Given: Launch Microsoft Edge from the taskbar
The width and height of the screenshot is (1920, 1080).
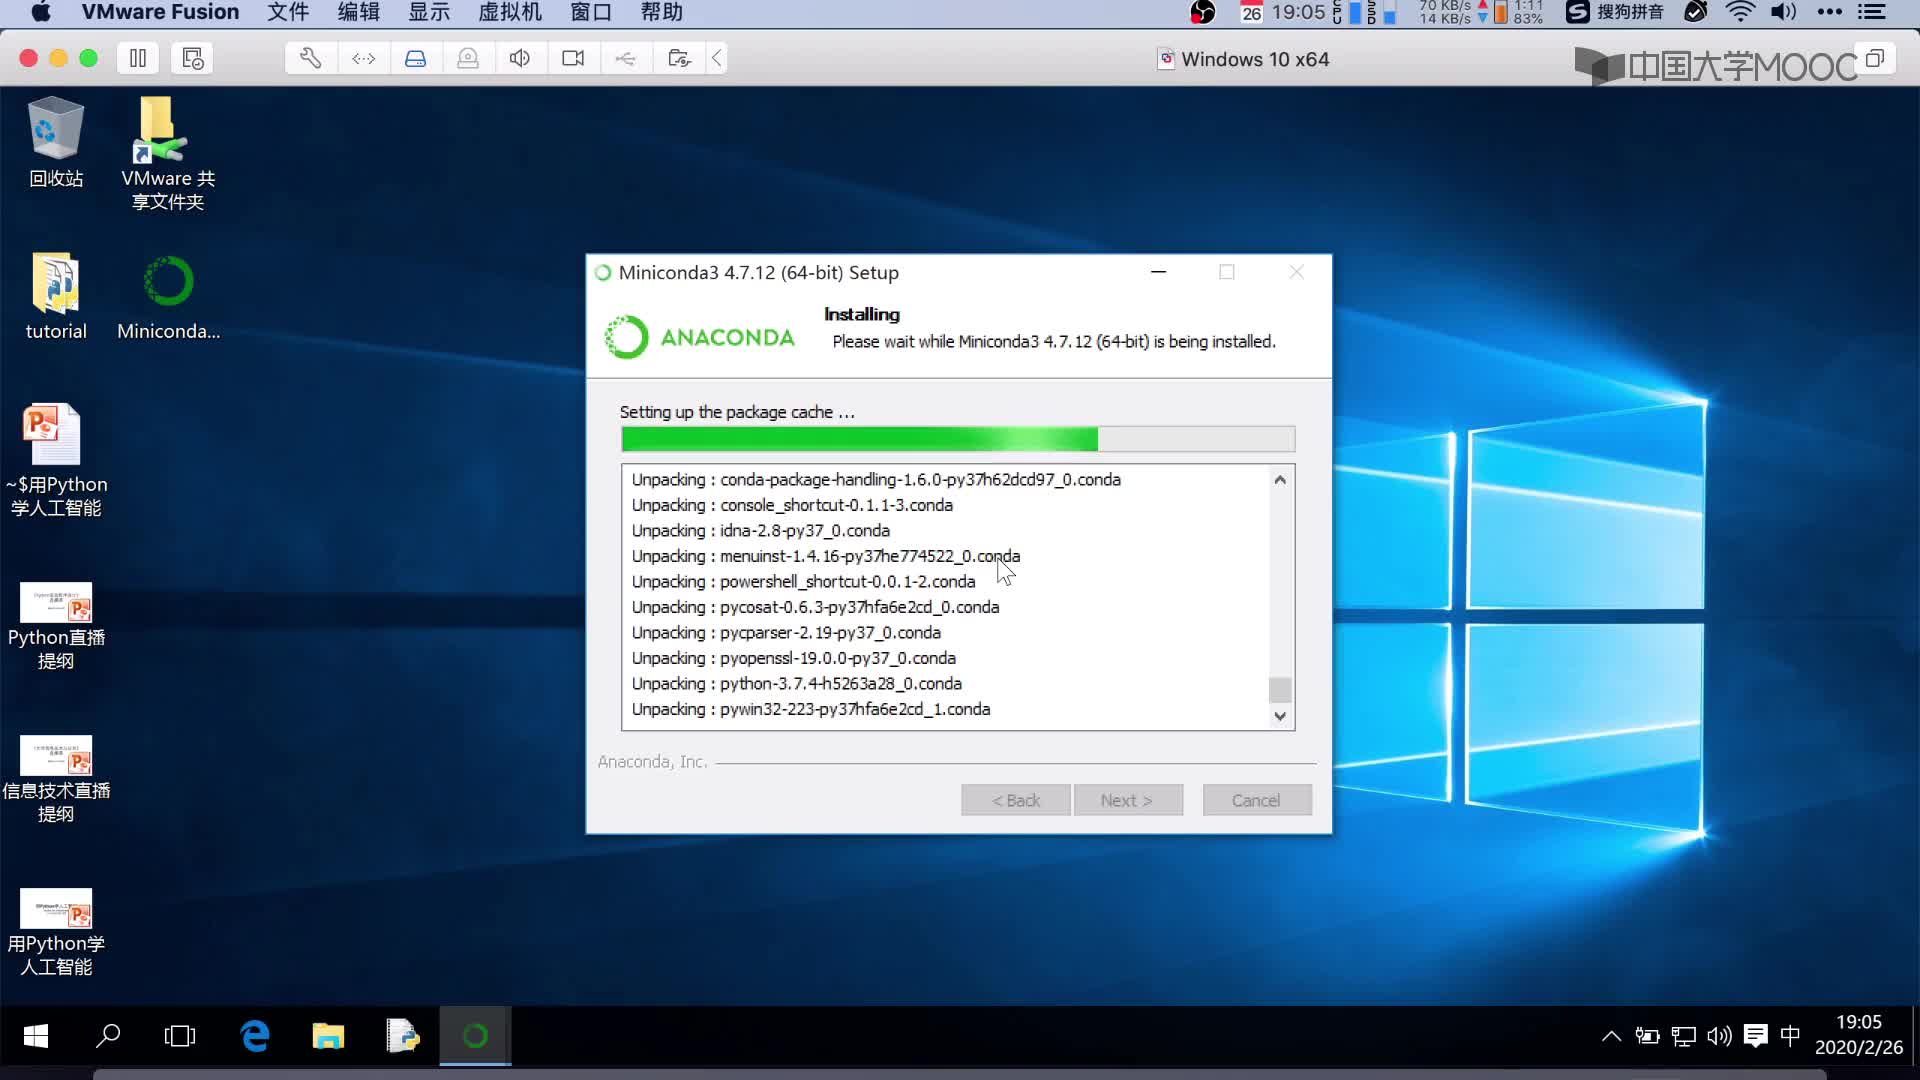Looking at the screenshot, I should tap(255, 1036).
